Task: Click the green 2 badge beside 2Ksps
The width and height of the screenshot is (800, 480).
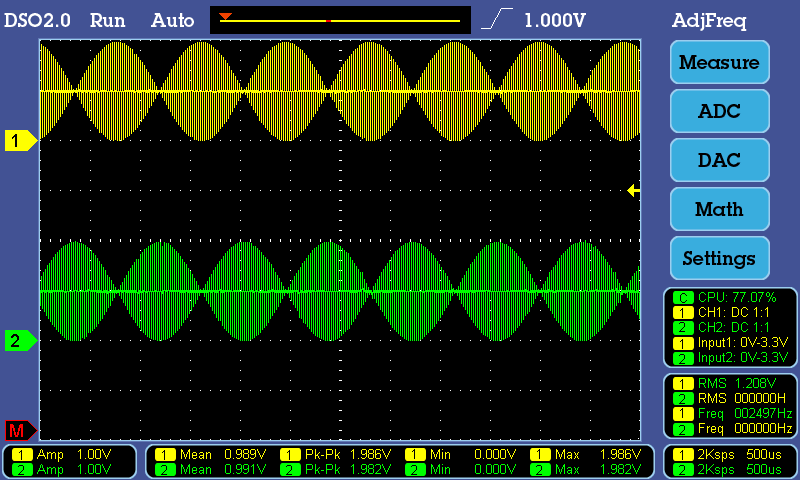Action: pos(683,470)
